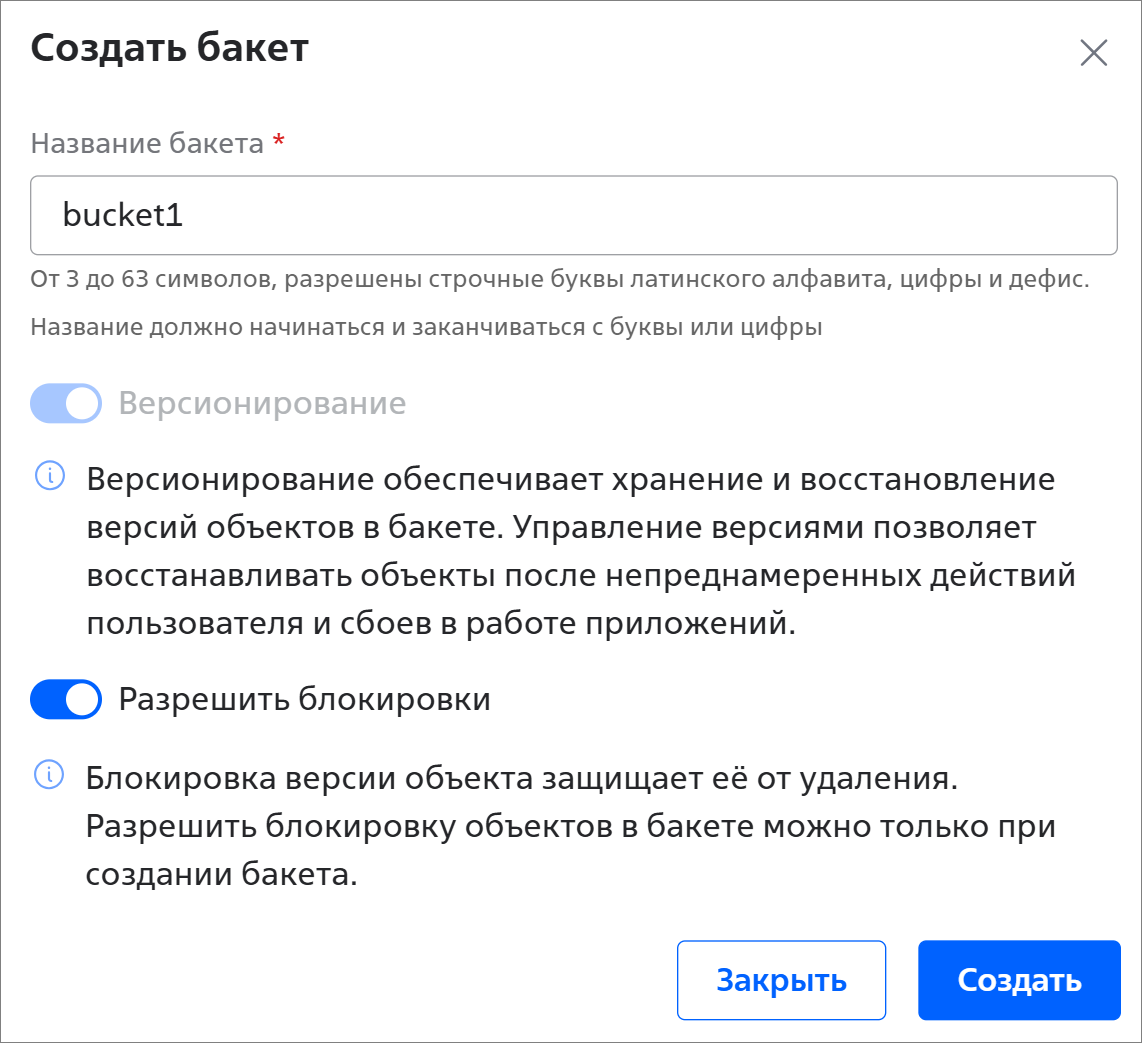Click the Разрешить блокировки label text
This screenshot has height=1043, width=1142.
[x=304, y=699]
